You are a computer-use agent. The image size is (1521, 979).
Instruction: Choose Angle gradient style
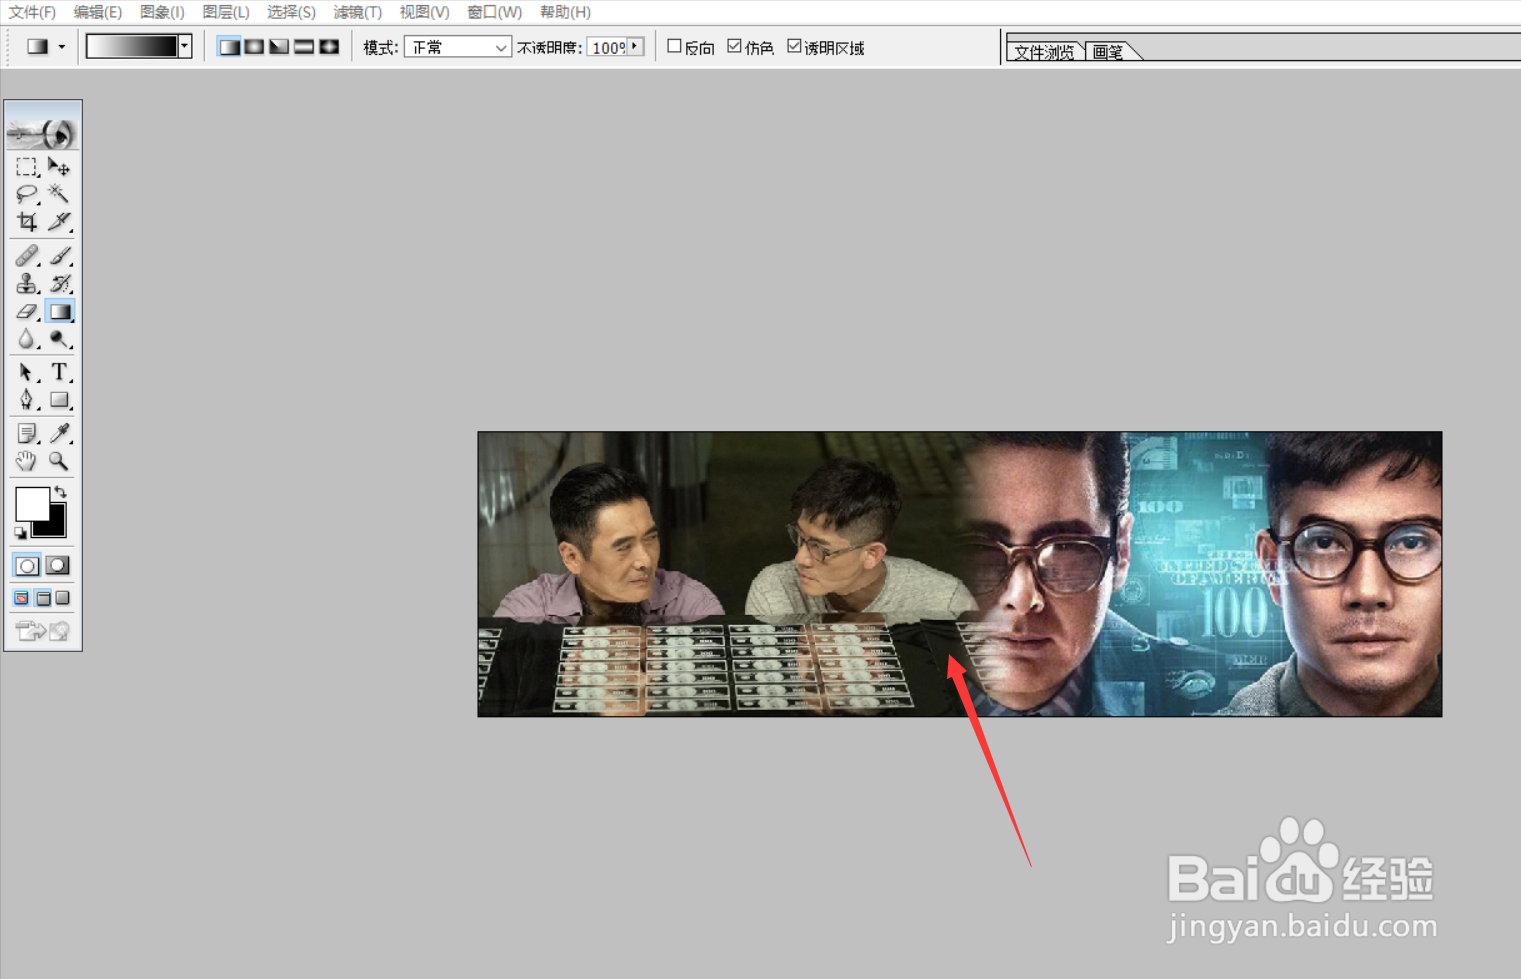pyautogui.click(x=279, y=47)
